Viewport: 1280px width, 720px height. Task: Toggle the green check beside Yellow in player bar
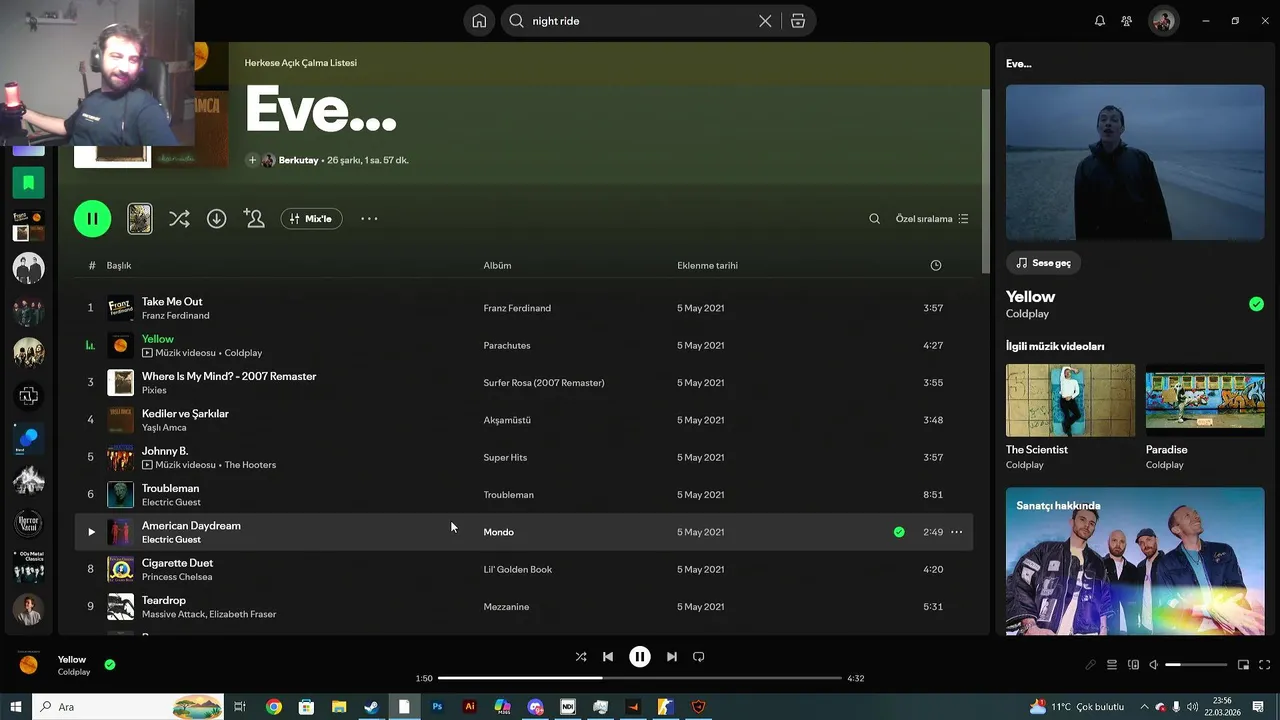point(110,664)
